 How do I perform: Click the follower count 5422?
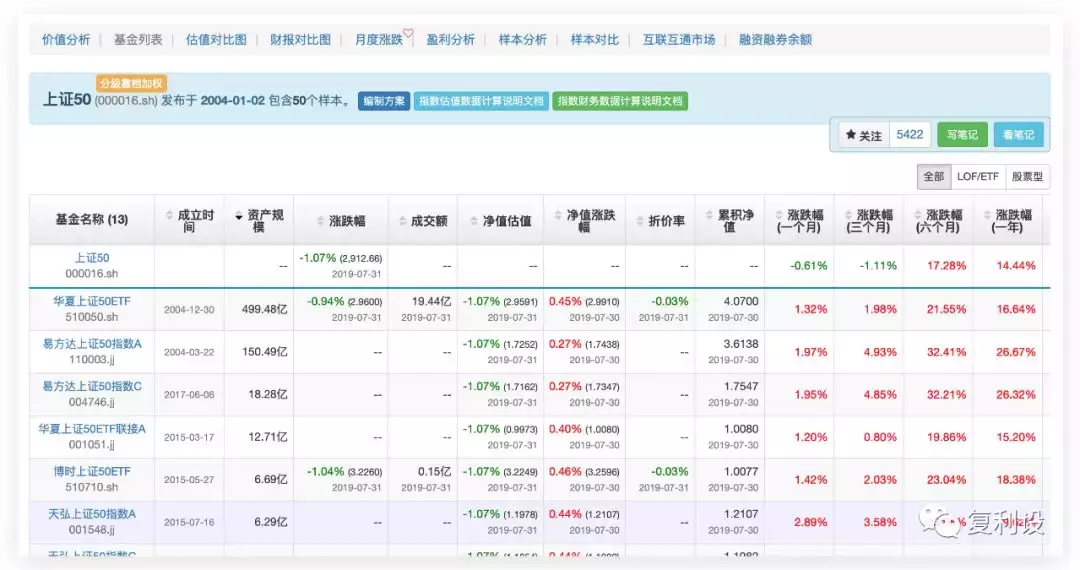(910, 135)
